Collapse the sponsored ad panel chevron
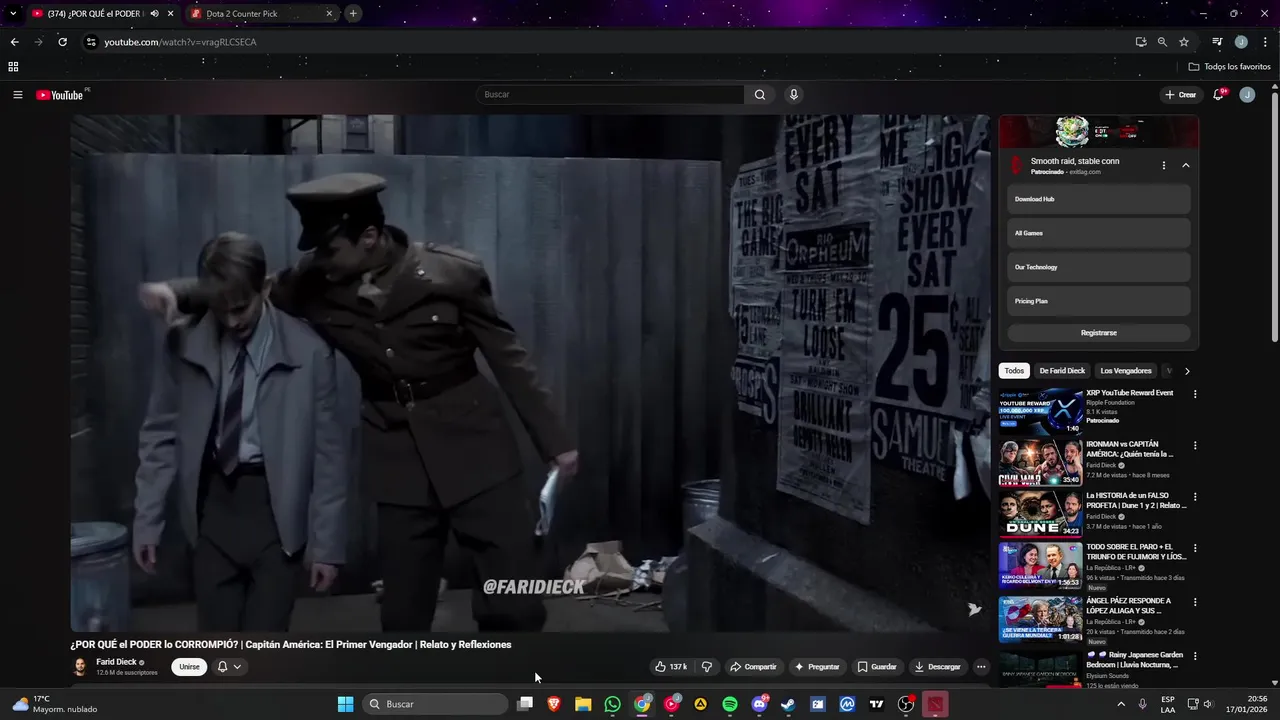 (x=1186, y=166)
